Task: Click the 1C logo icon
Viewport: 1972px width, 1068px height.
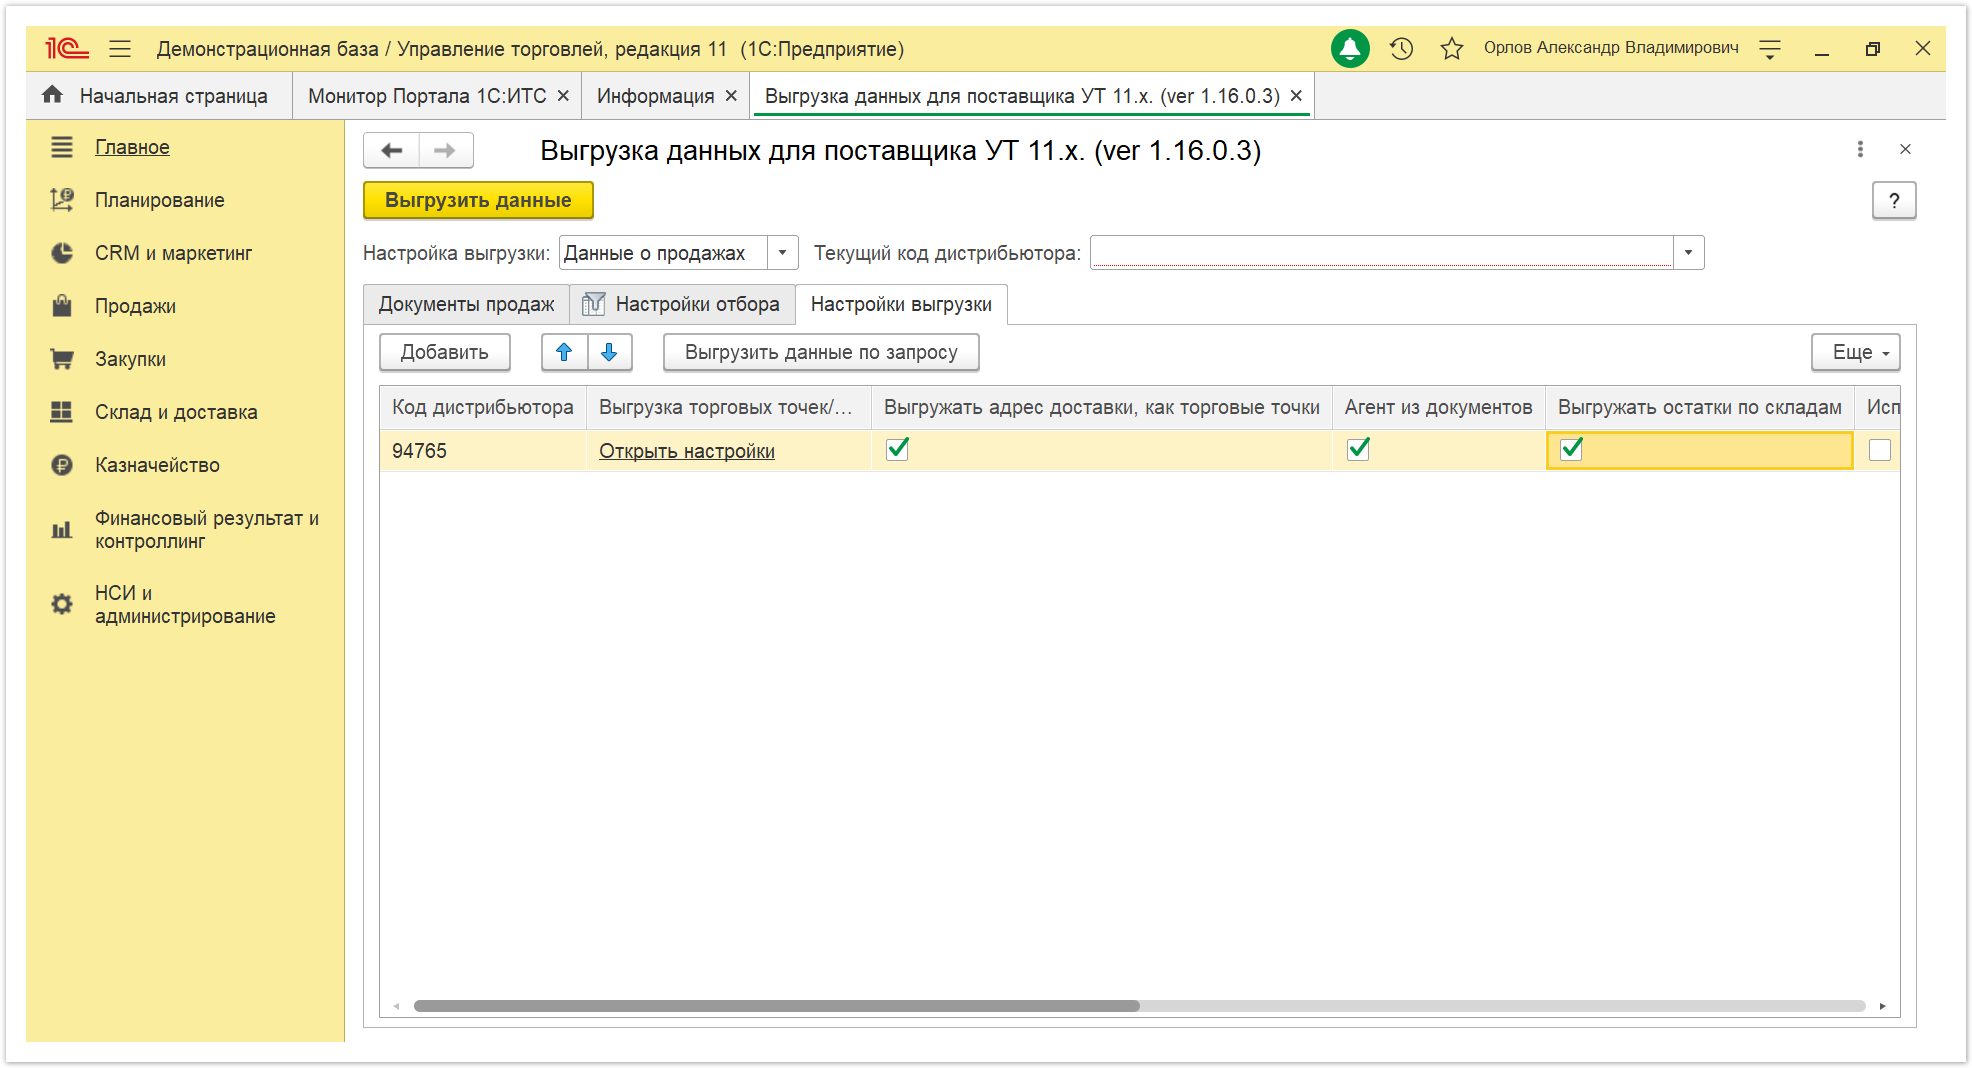Action: coord(67,48)
